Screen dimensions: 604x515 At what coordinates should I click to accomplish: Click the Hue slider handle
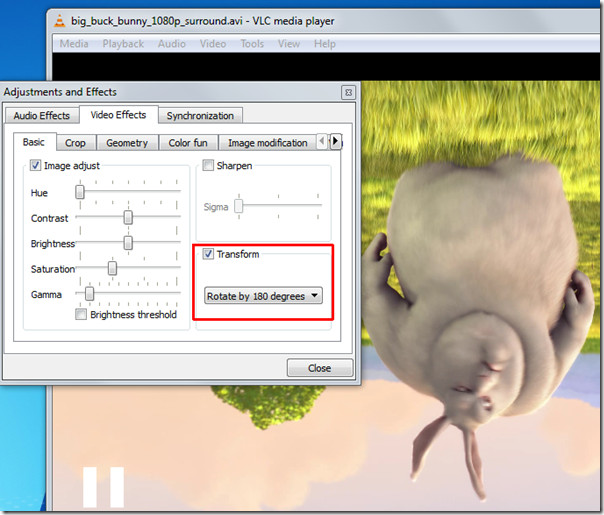80,192
